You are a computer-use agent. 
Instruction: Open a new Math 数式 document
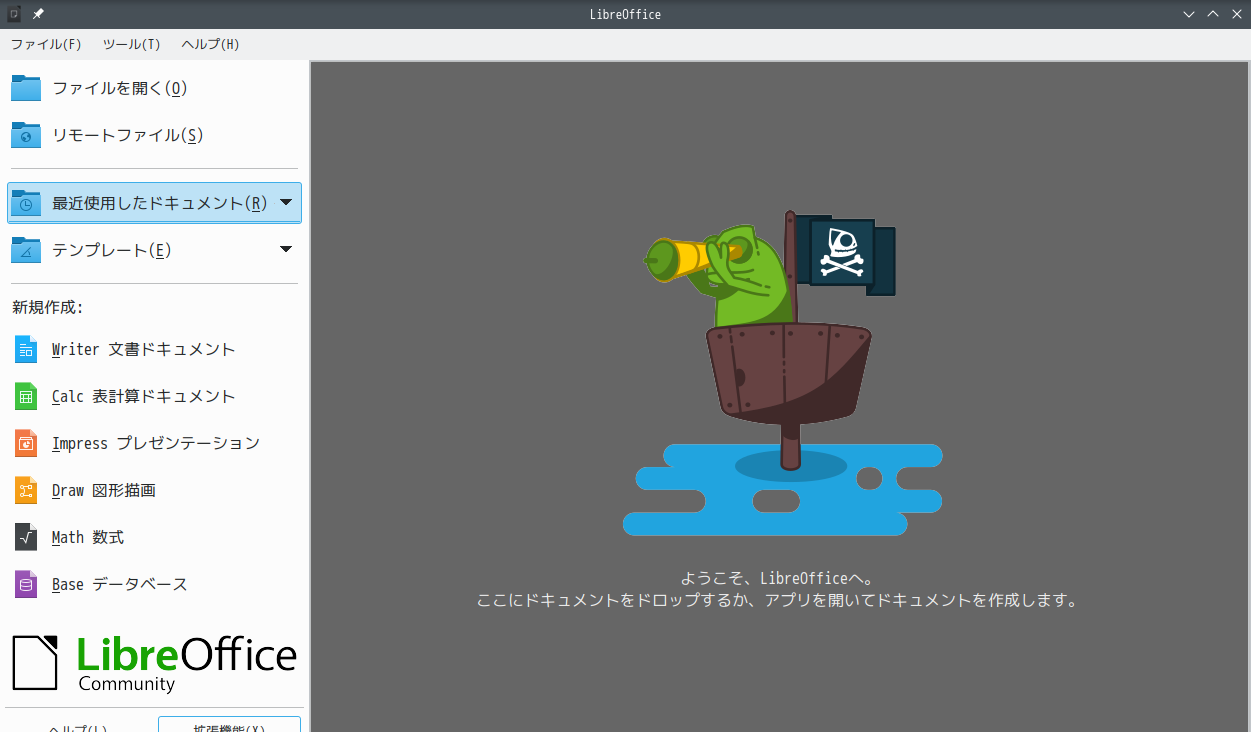[x=153, y=538]
